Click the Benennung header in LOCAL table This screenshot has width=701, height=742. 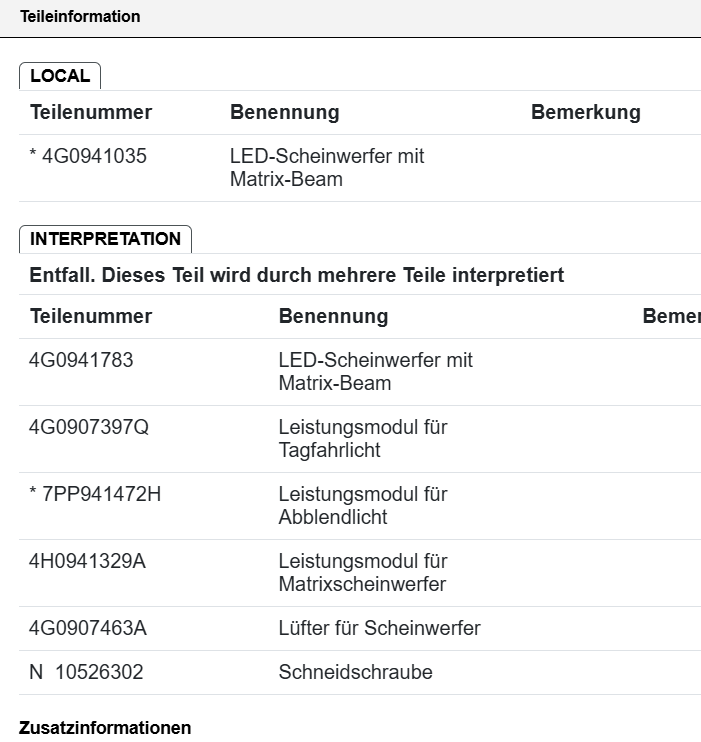click(284, 113)
